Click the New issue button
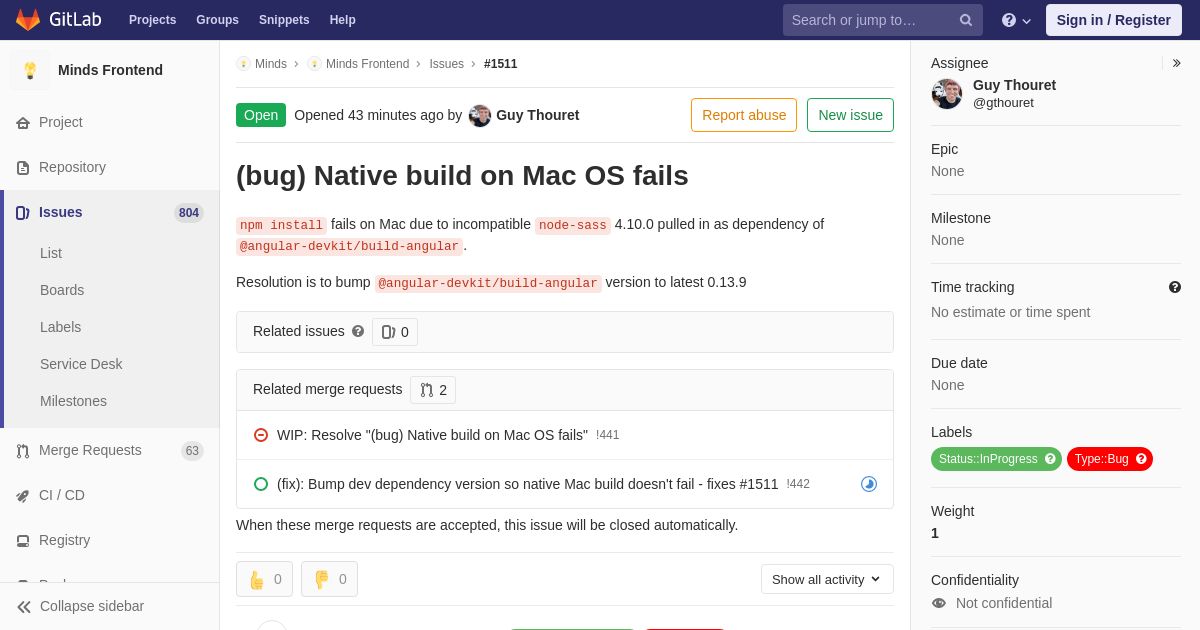The image size is (1200, 630). point(850,115)
